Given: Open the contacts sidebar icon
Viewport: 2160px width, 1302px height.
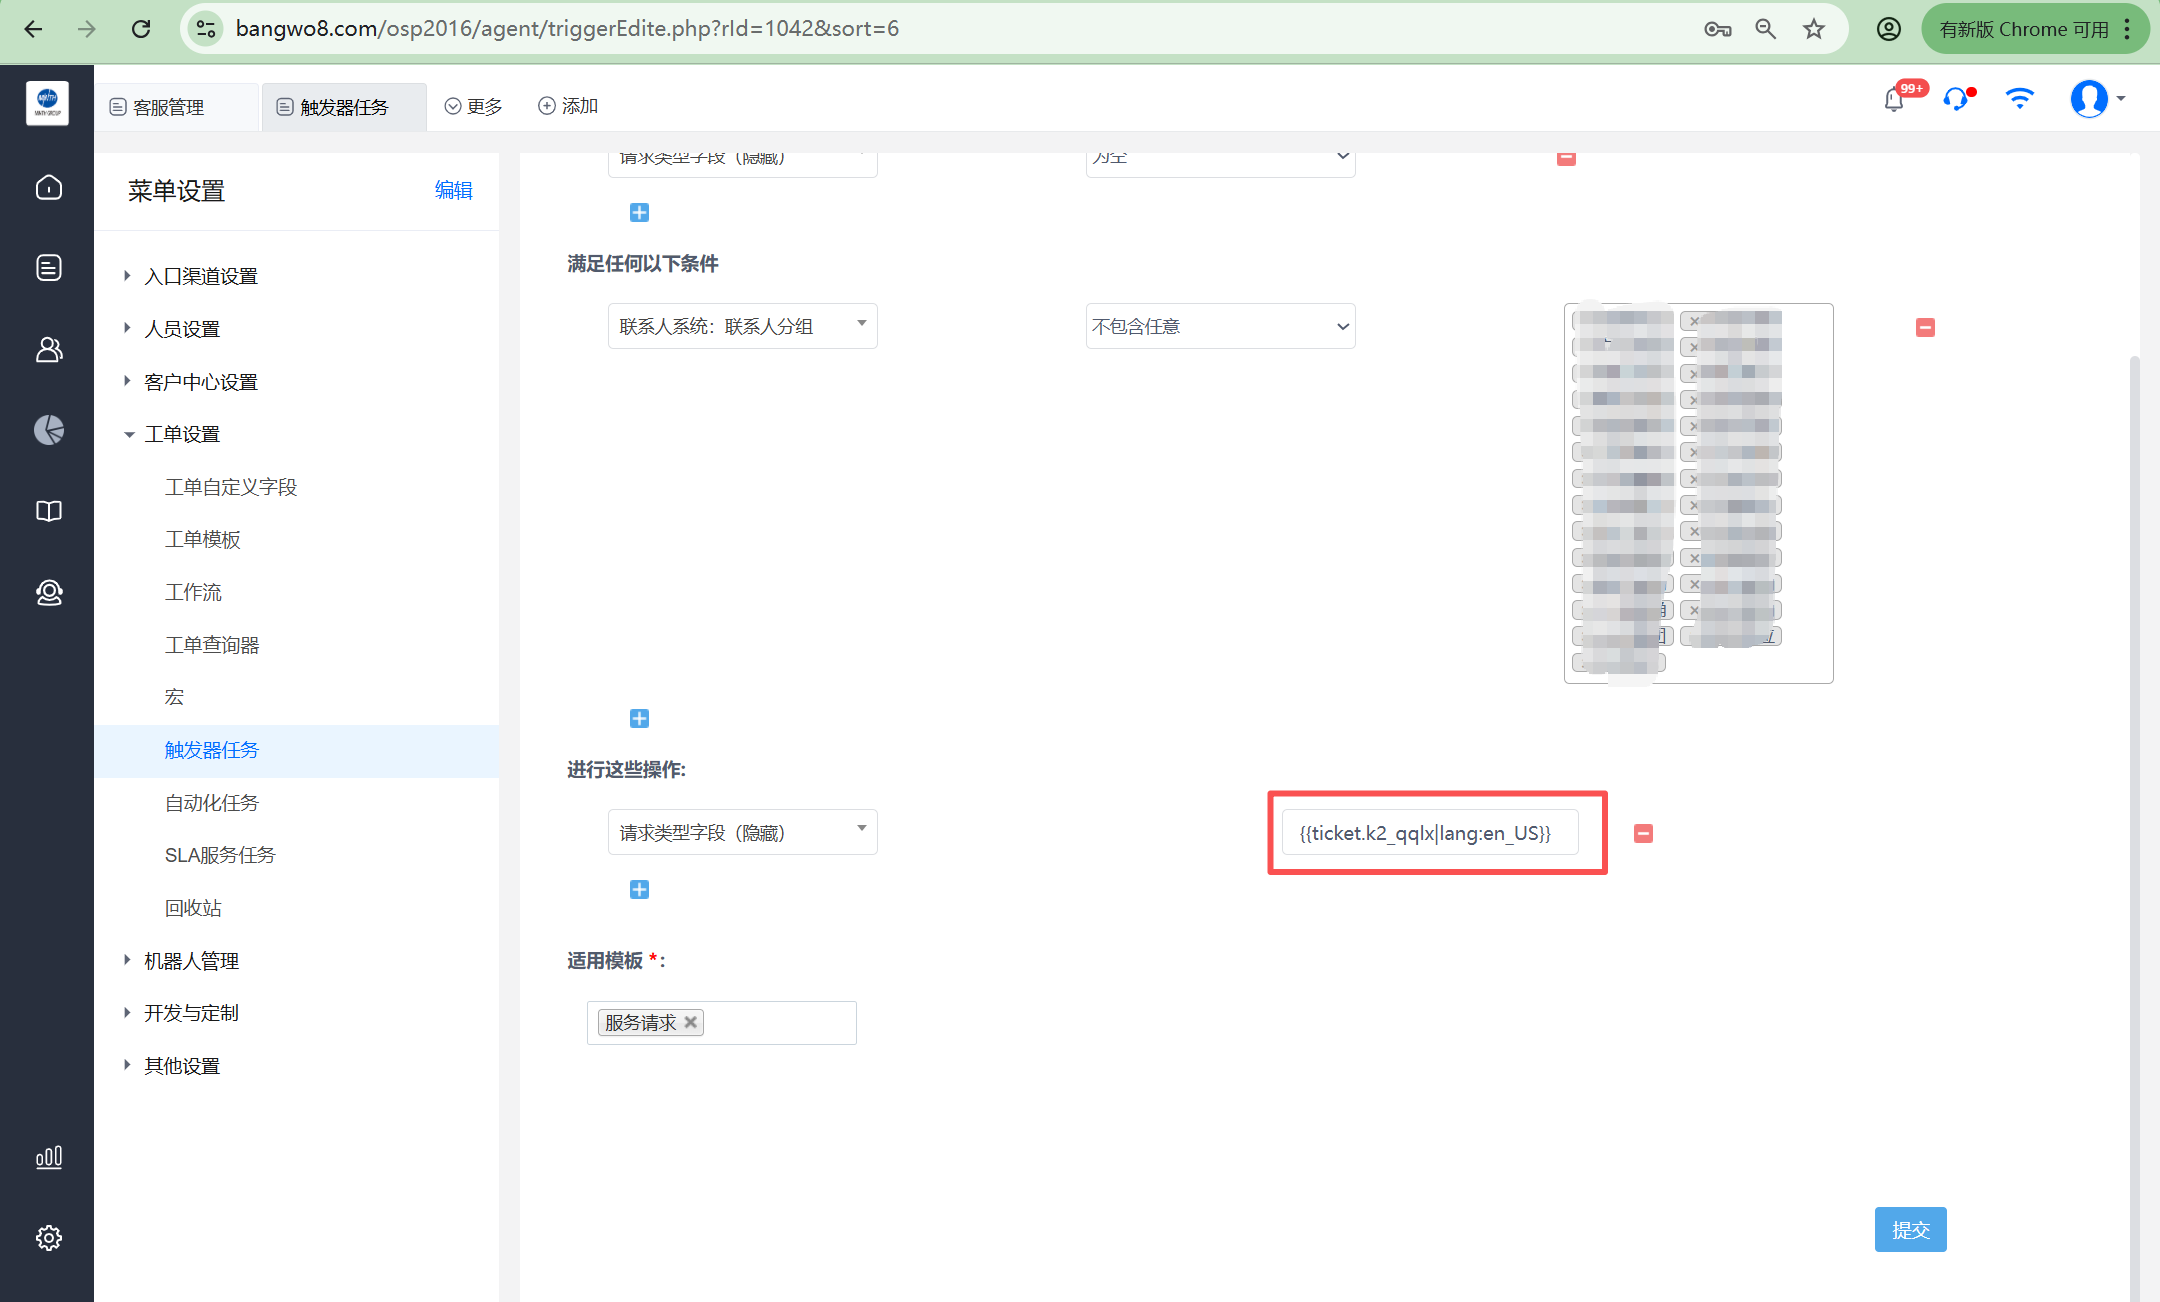Looking at the screenshot, I should (48, 349).
